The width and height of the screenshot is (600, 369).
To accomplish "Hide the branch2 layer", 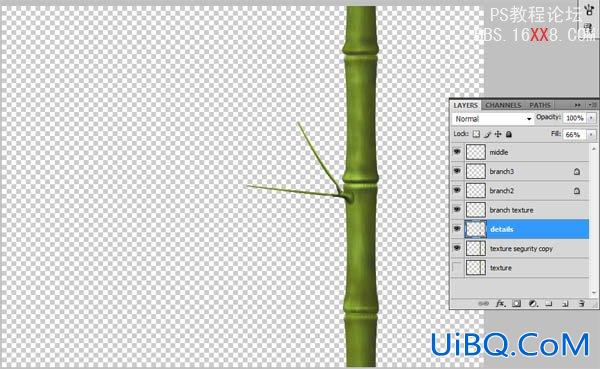I will [x=457, y=190].
